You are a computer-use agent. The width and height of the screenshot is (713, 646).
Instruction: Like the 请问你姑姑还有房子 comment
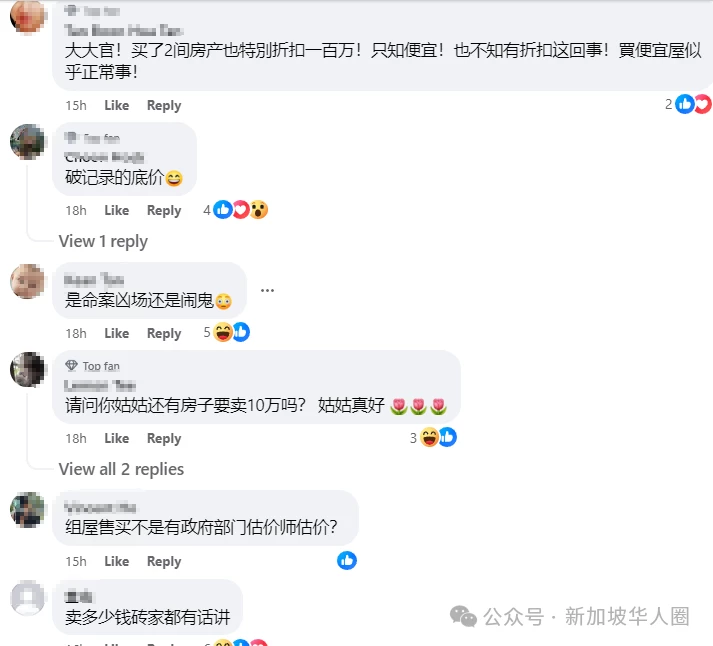pyautogui.click(x=117, y=438)
